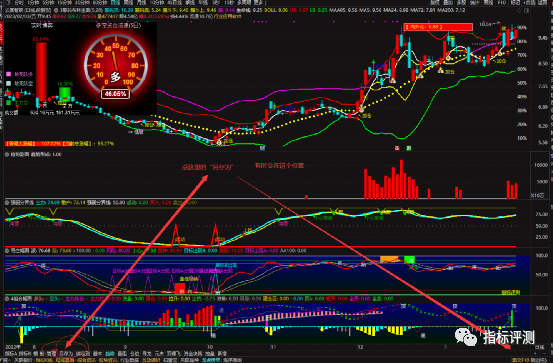Click the square window icon above the chart
This screenshot has height=363, width=553.
point(527,11)
